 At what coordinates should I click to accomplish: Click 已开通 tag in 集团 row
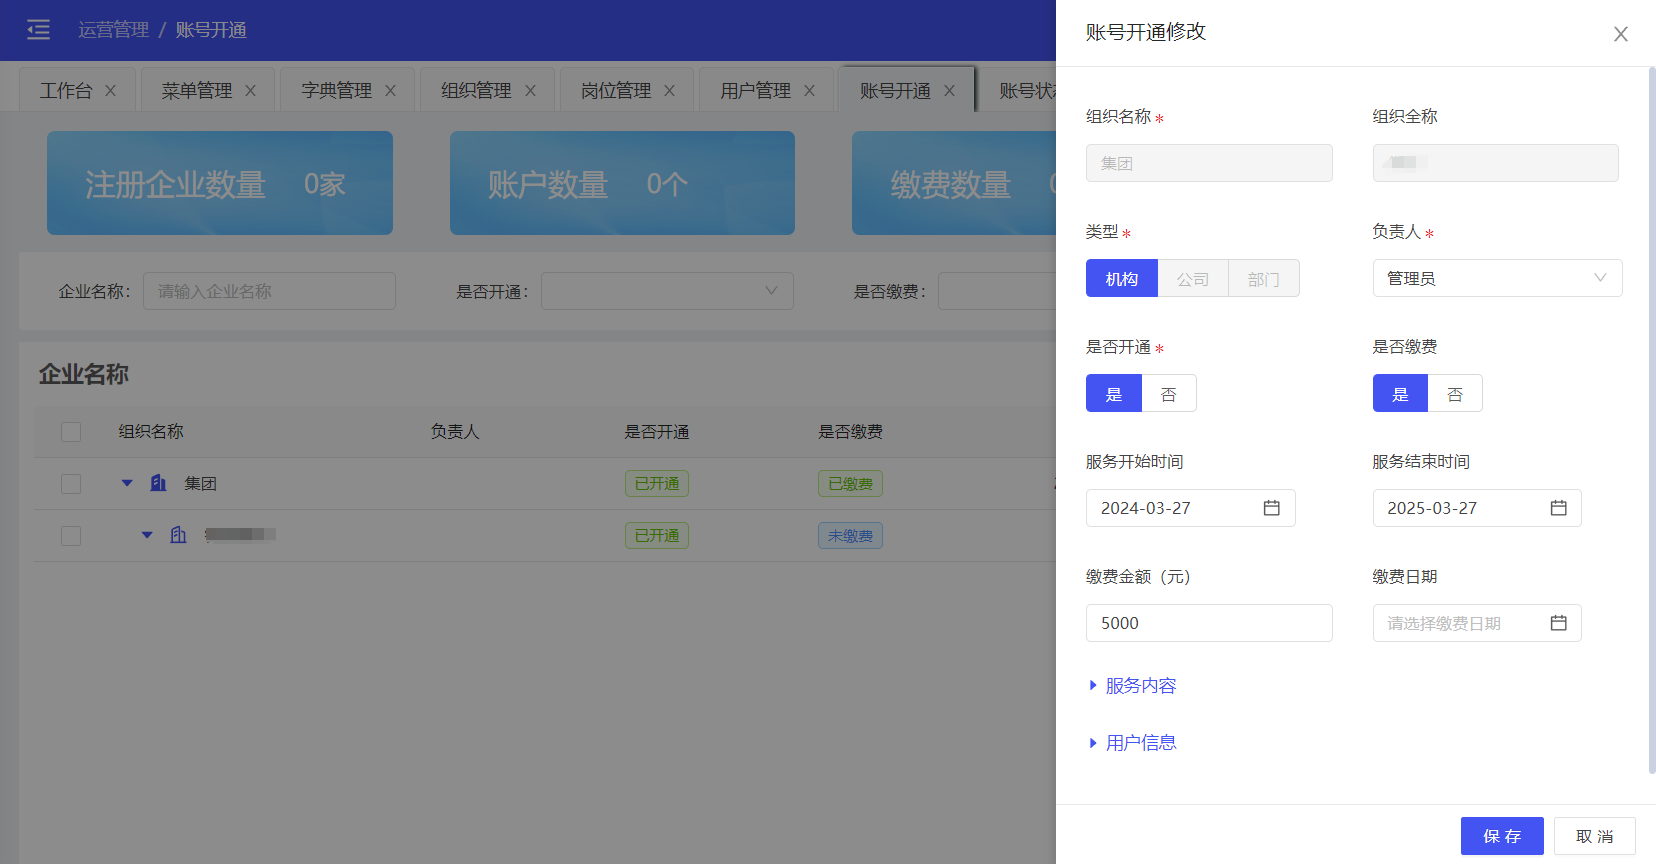[x=657, y=484]
